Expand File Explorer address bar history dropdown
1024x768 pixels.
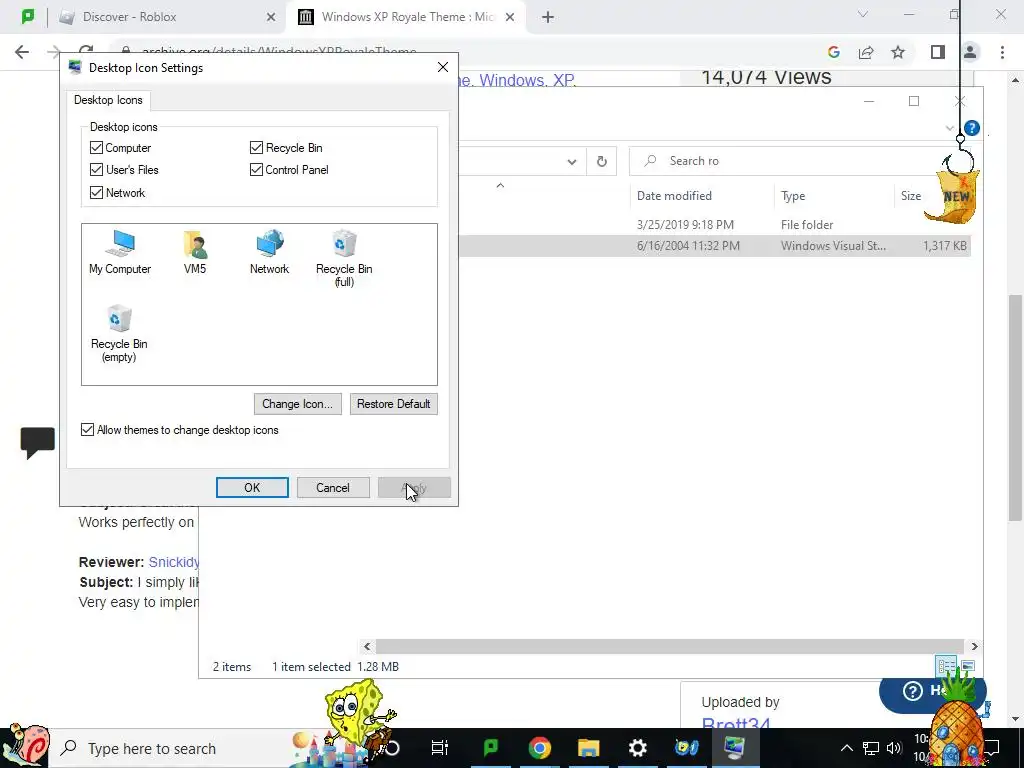pyautogui.click(x=571, y=161)
